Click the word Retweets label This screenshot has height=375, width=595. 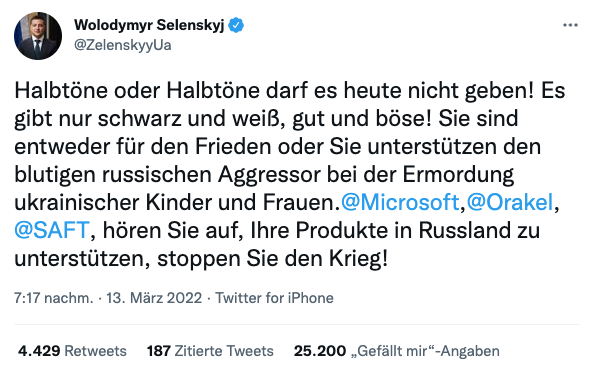[x=96, y=351]
